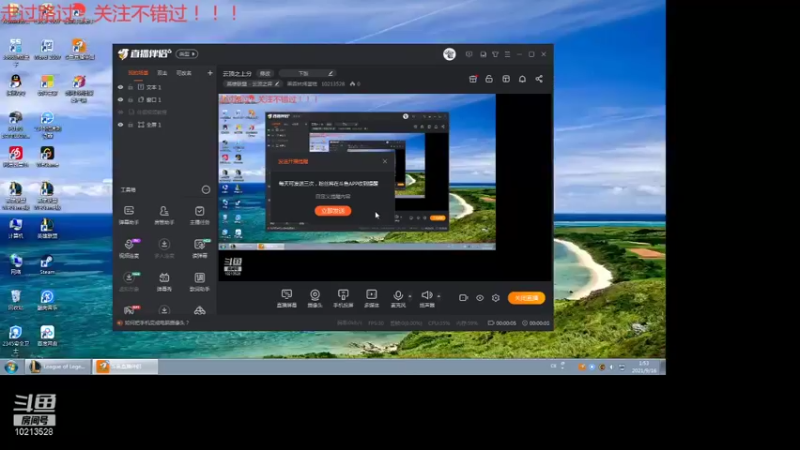
Task: Open the user avatar profile
Action: point(449,54)
